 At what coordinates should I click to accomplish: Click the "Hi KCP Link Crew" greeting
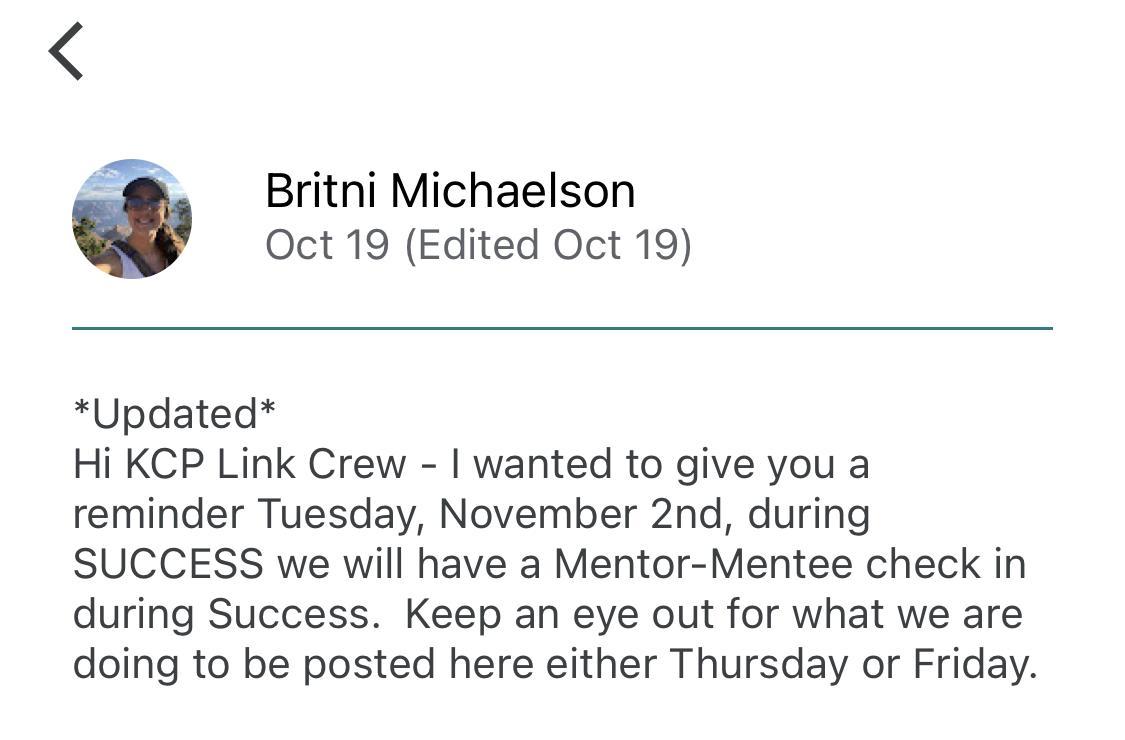(240, 464)
